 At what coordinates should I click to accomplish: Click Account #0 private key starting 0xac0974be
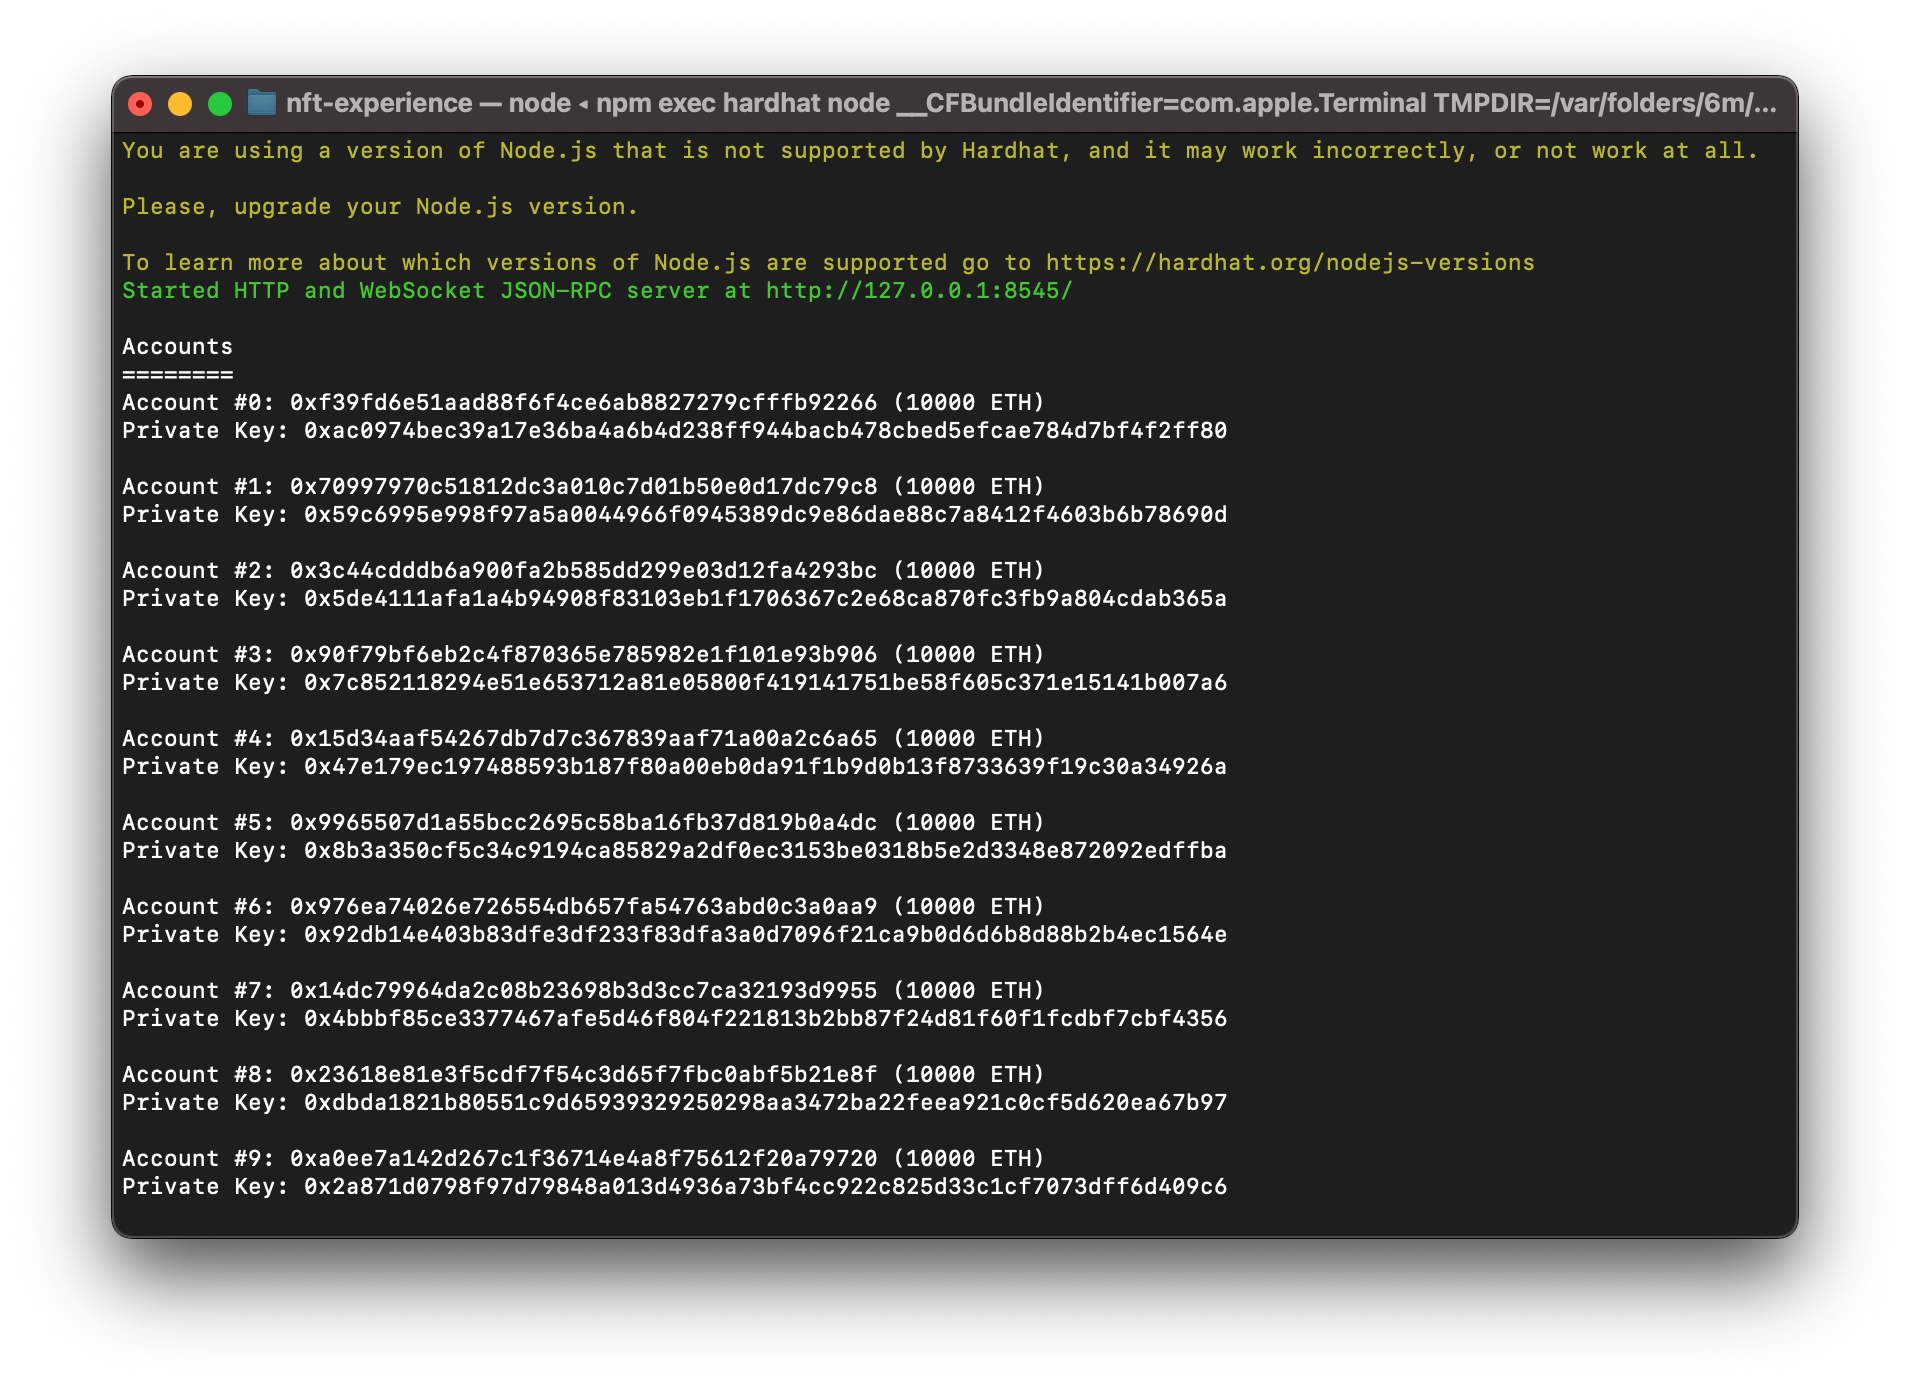pos(765,431)
